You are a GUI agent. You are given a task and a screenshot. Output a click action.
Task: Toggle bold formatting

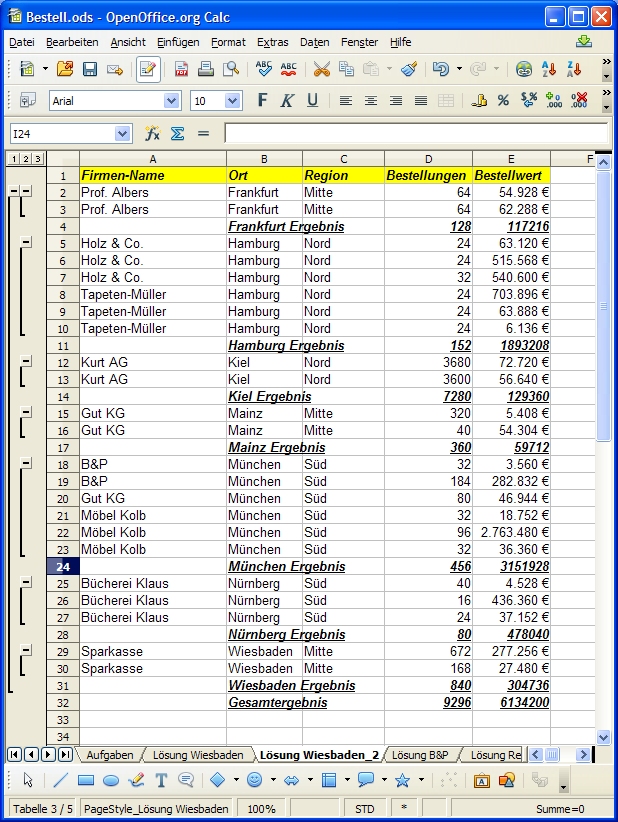262,101
